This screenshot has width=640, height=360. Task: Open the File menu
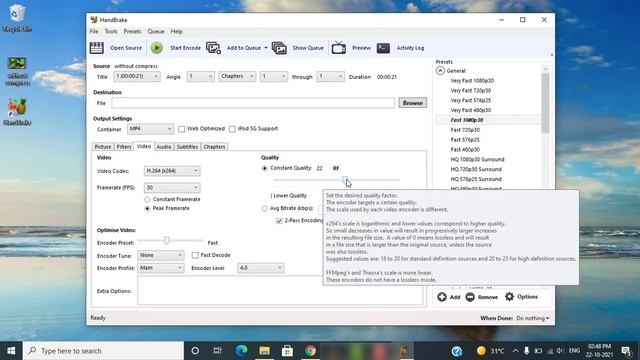pos(94,31)
